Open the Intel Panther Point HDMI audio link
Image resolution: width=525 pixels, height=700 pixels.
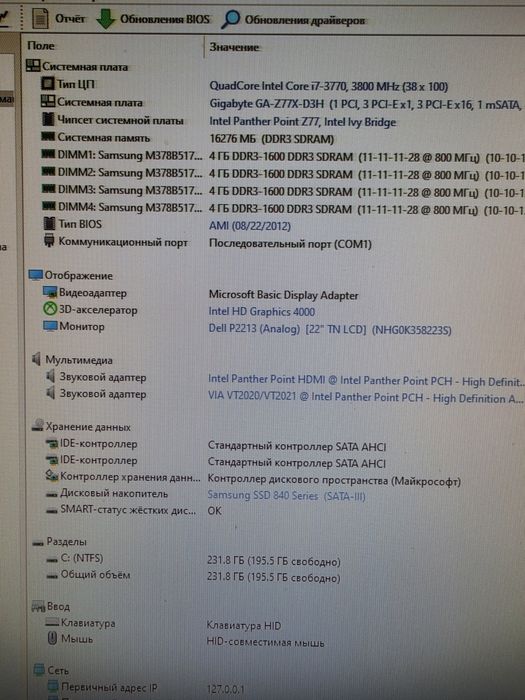[365, 380]
